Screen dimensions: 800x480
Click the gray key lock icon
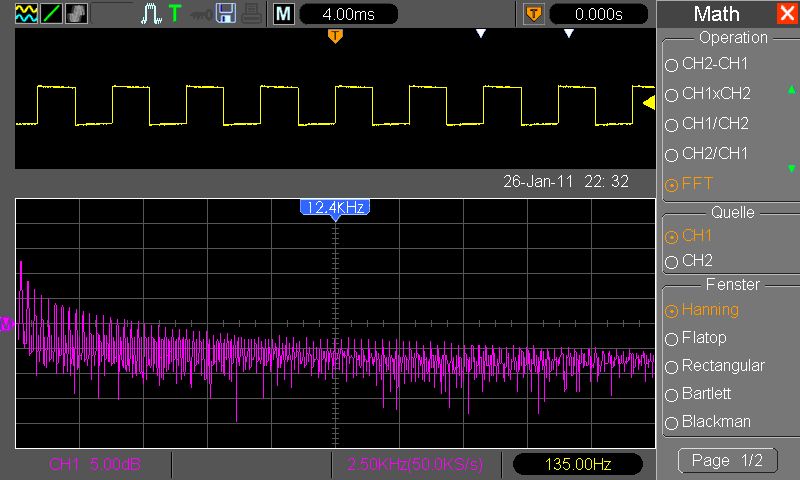click(201, 15)
